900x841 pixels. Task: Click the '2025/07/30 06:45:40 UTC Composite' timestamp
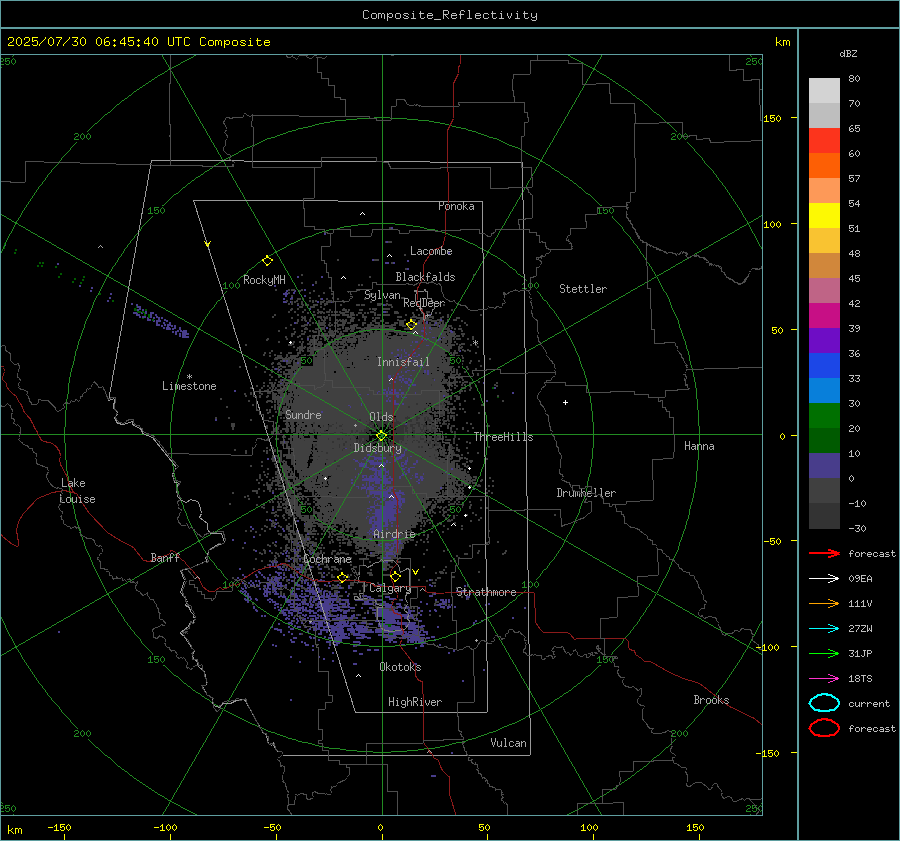(138, 42)
